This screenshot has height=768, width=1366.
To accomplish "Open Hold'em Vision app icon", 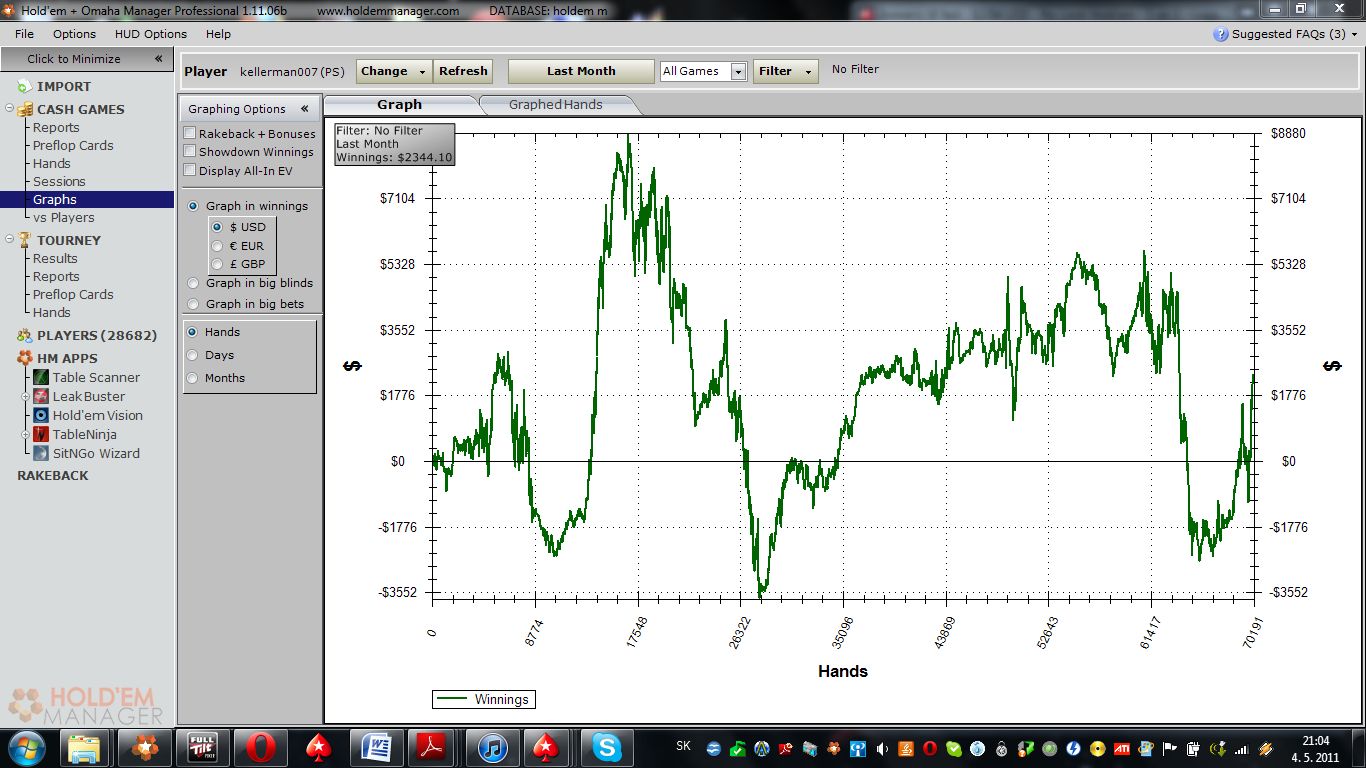I will (x=41, y=415).
